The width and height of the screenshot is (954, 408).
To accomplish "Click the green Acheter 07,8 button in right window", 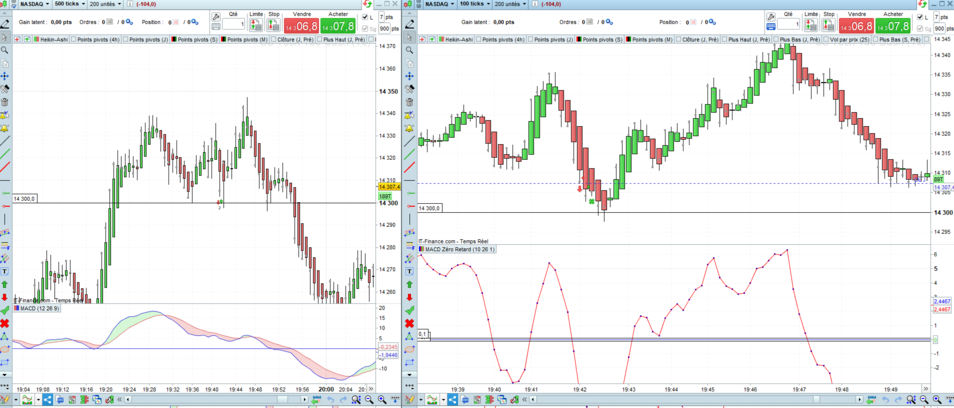I will point(893,26).
